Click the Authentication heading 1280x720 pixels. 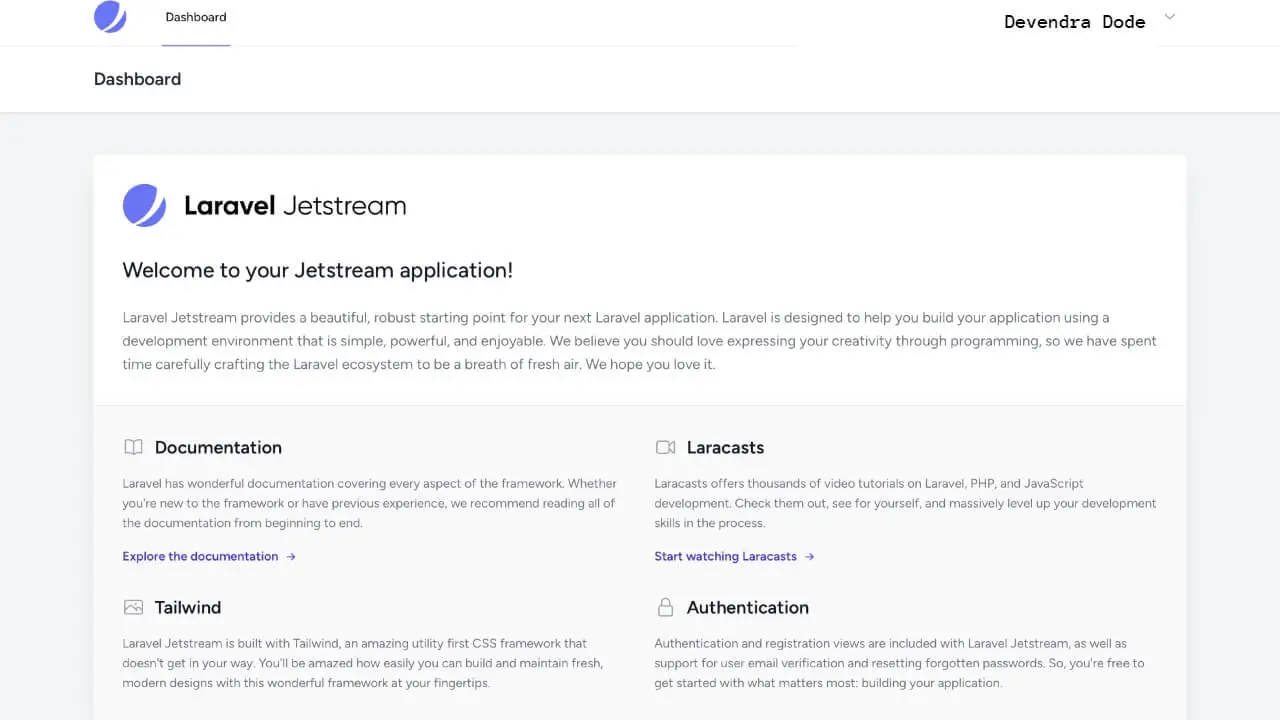point(748,607)
